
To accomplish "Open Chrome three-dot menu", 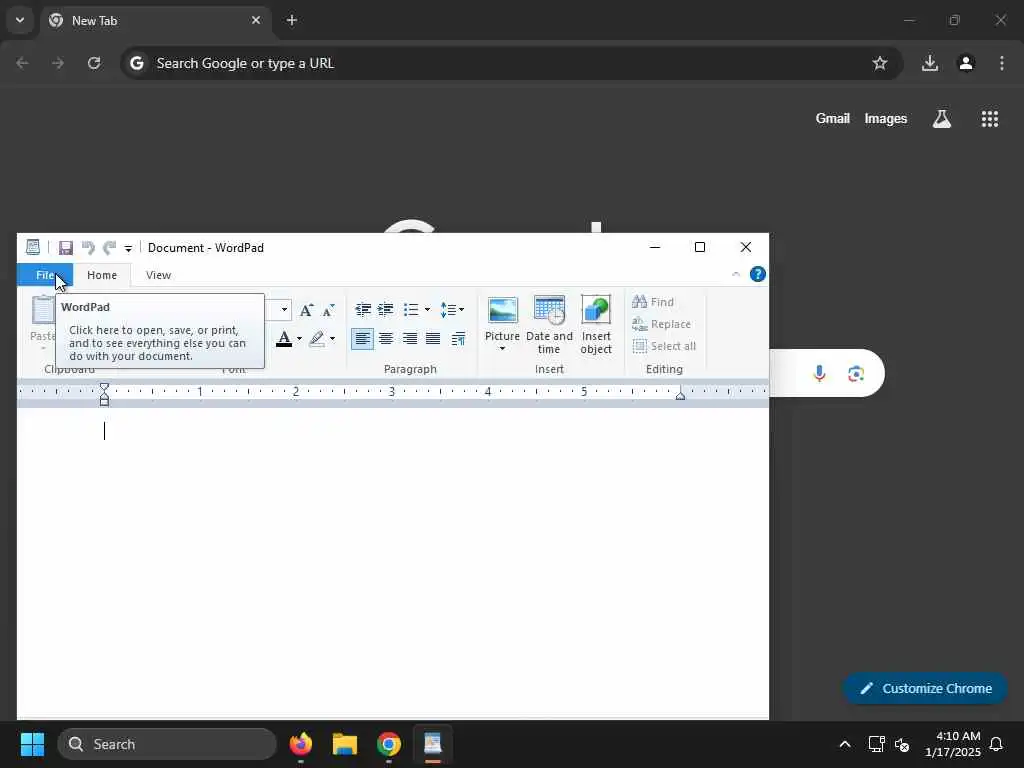I will click(1002, 63).
